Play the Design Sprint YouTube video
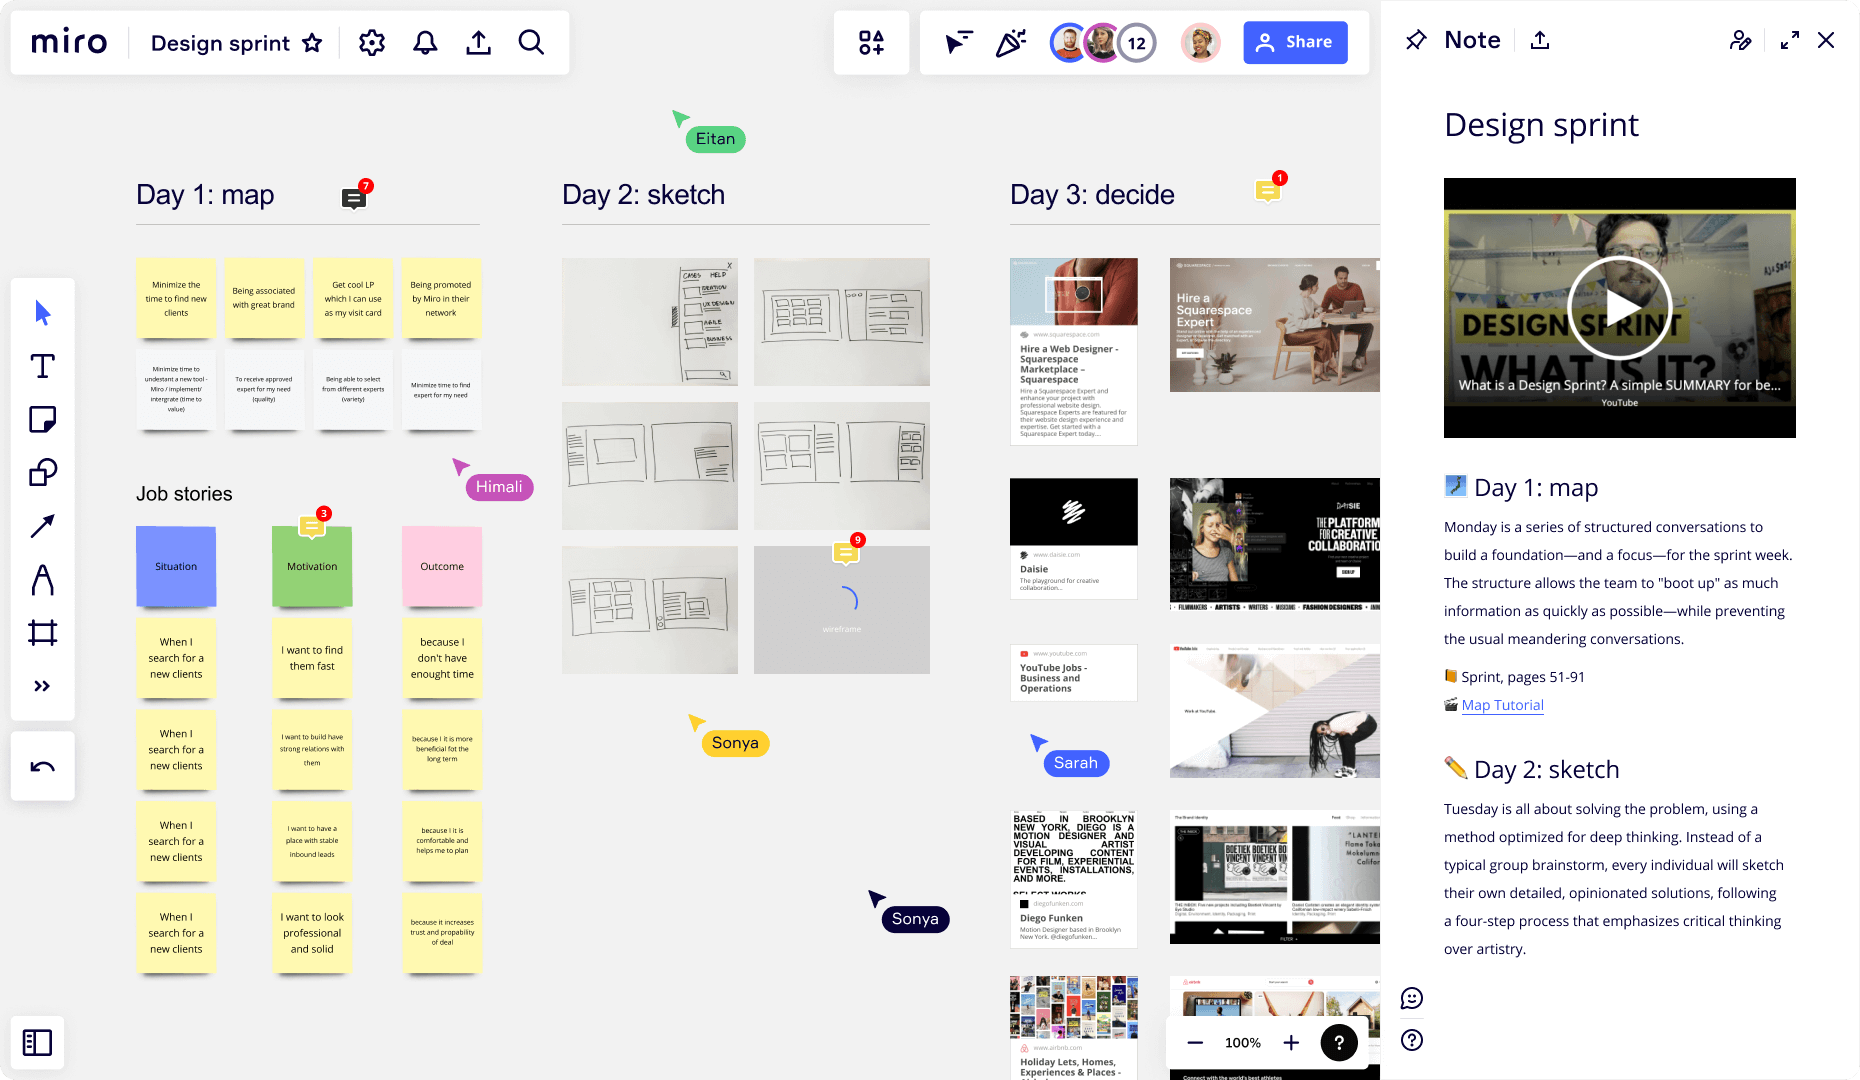The width and height of the screenshot is (1860, 1080). pyautogui.click(x=1619, y=308)
